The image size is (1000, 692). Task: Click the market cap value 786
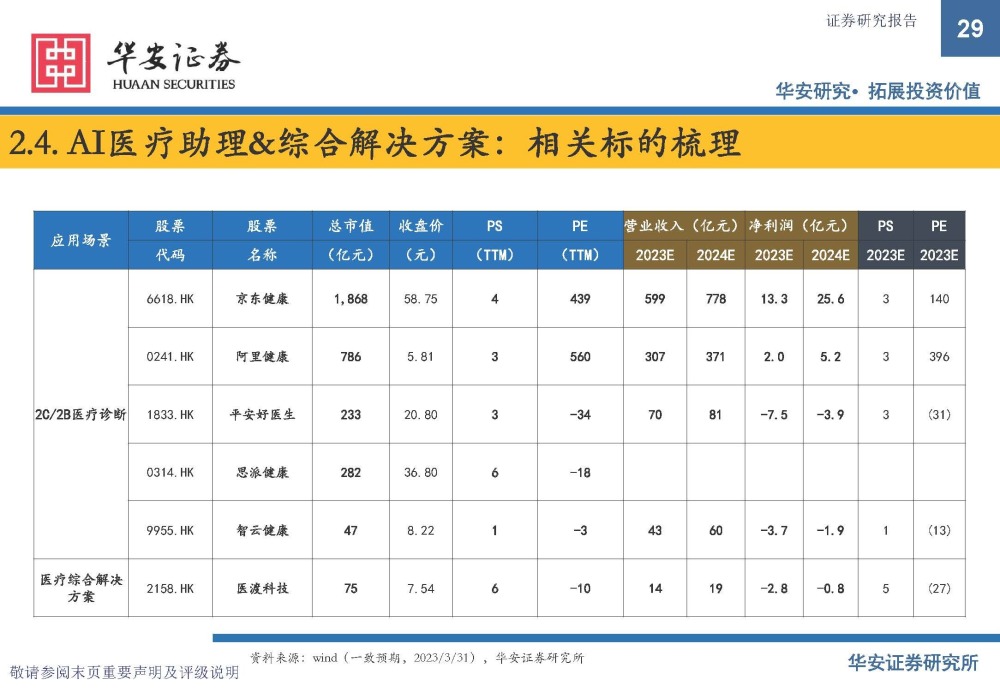351,357
